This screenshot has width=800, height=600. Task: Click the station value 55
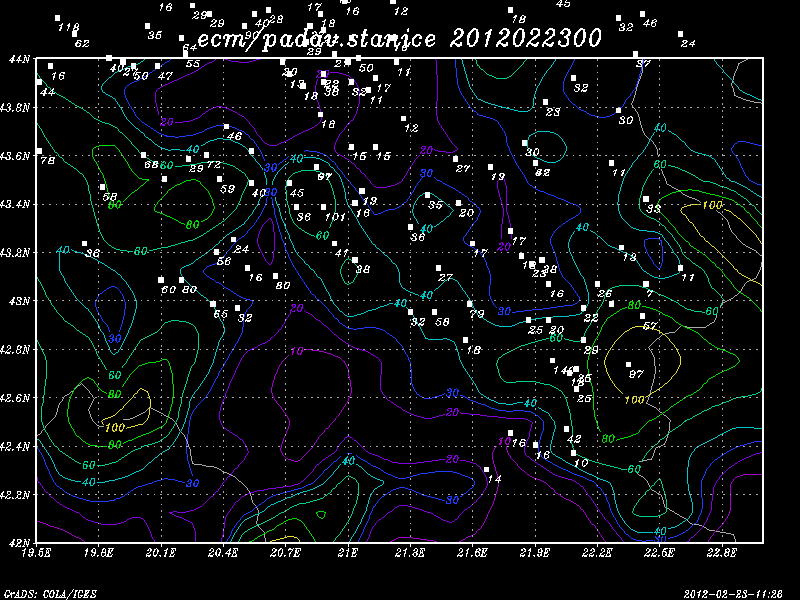tap(193, 64)
